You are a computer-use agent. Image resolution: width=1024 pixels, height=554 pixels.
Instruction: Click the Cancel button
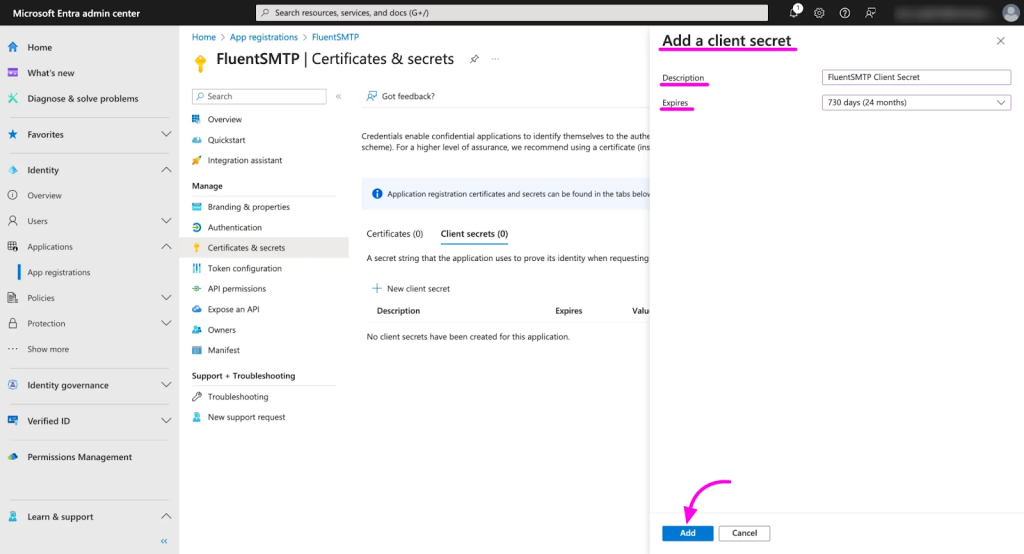tap(744, 533)
